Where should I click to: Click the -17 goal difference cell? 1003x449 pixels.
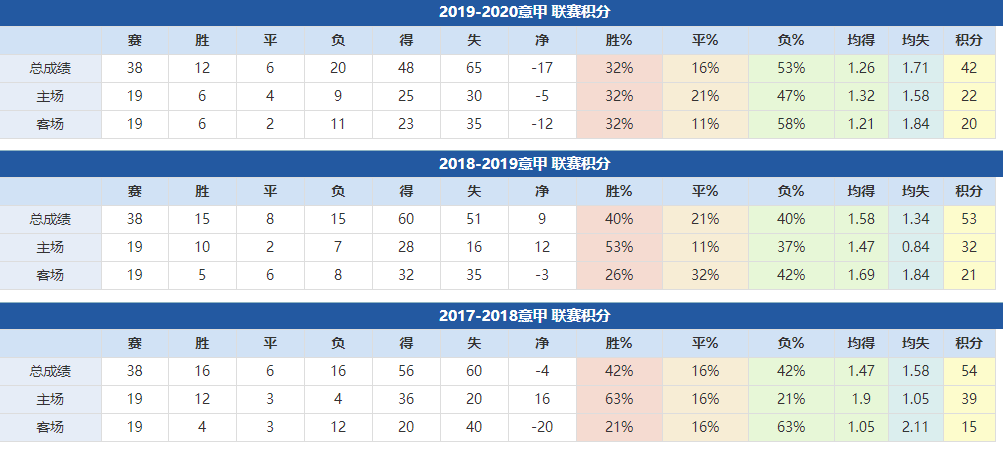coord(542,68)
